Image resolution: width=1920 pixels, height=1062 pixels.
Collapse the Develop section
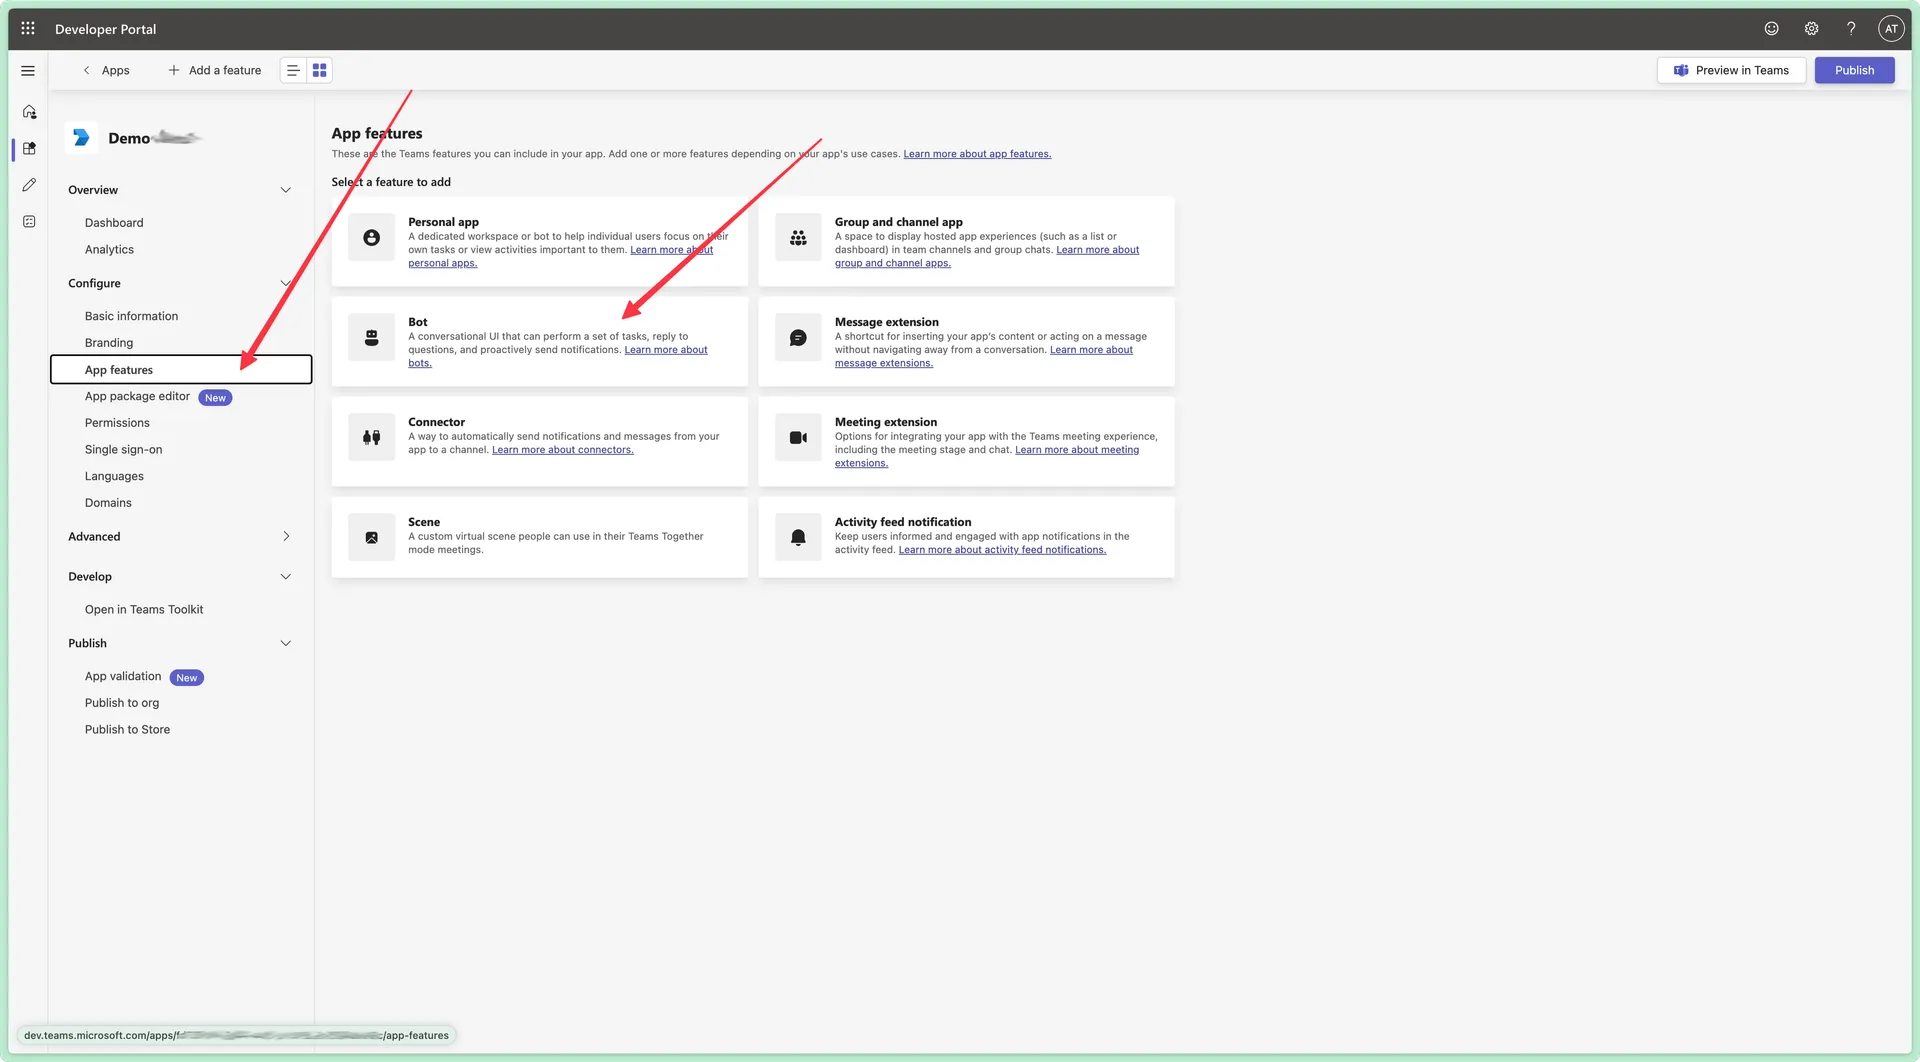[286, 577]
